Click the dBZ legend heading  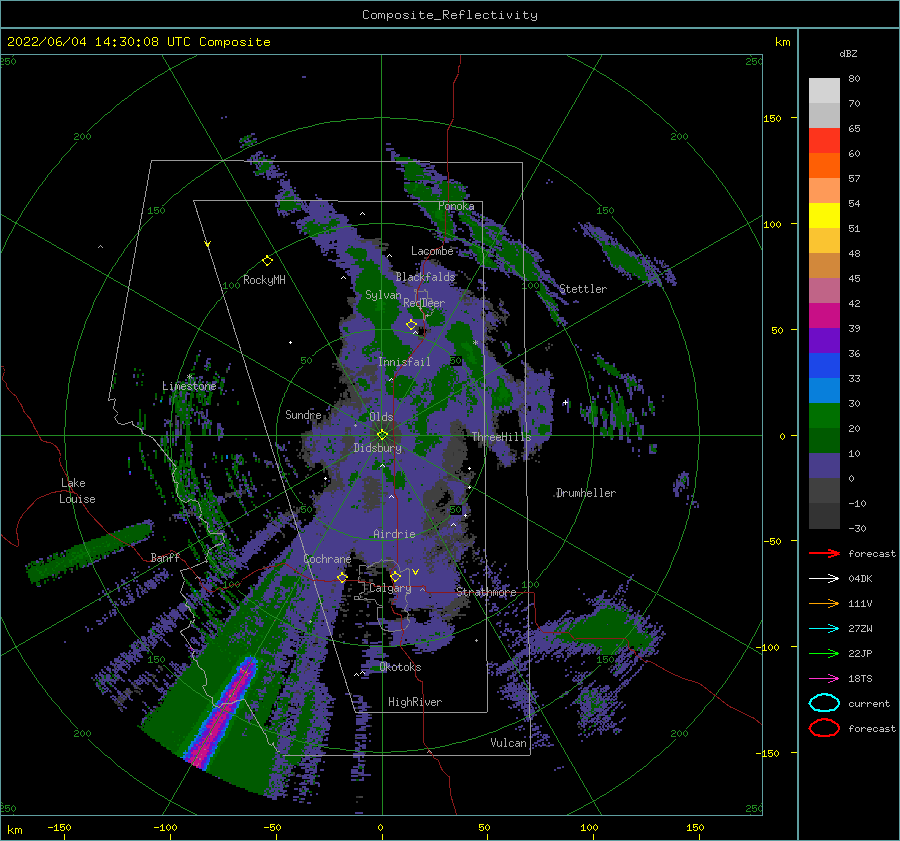tap(848, 53)
